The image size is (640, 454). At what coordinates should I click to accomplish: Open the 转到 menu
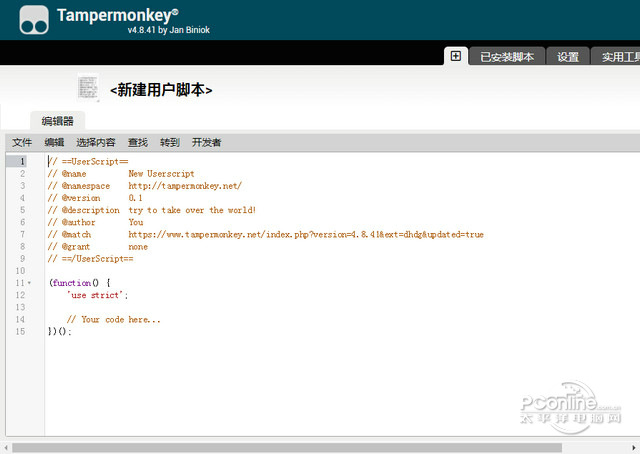point(170,142)
